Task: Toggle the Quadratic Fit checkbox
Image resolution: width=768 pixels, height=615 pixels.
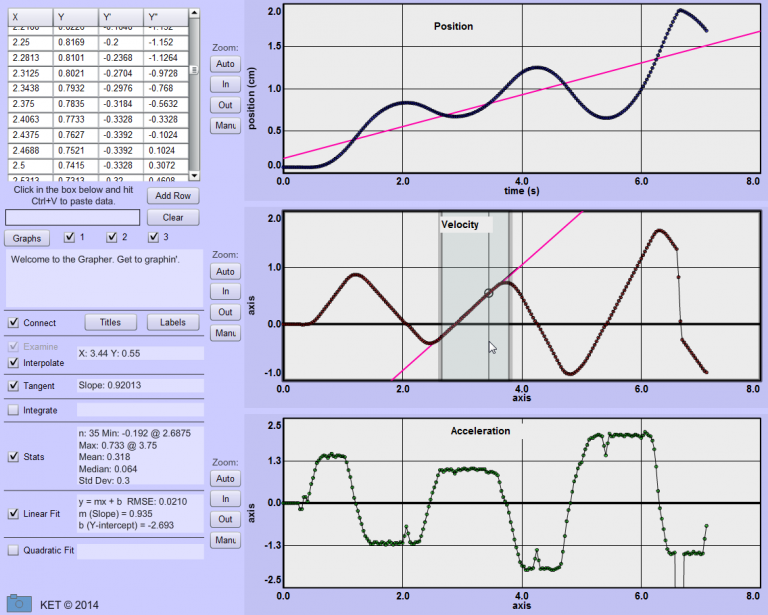Action: [x=13, y=550]
